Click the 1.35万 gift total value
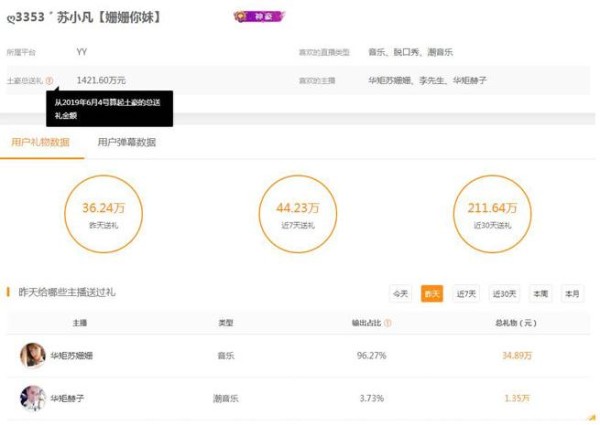Viewport: 600px width, 425px height. click(x=517, y=399)
